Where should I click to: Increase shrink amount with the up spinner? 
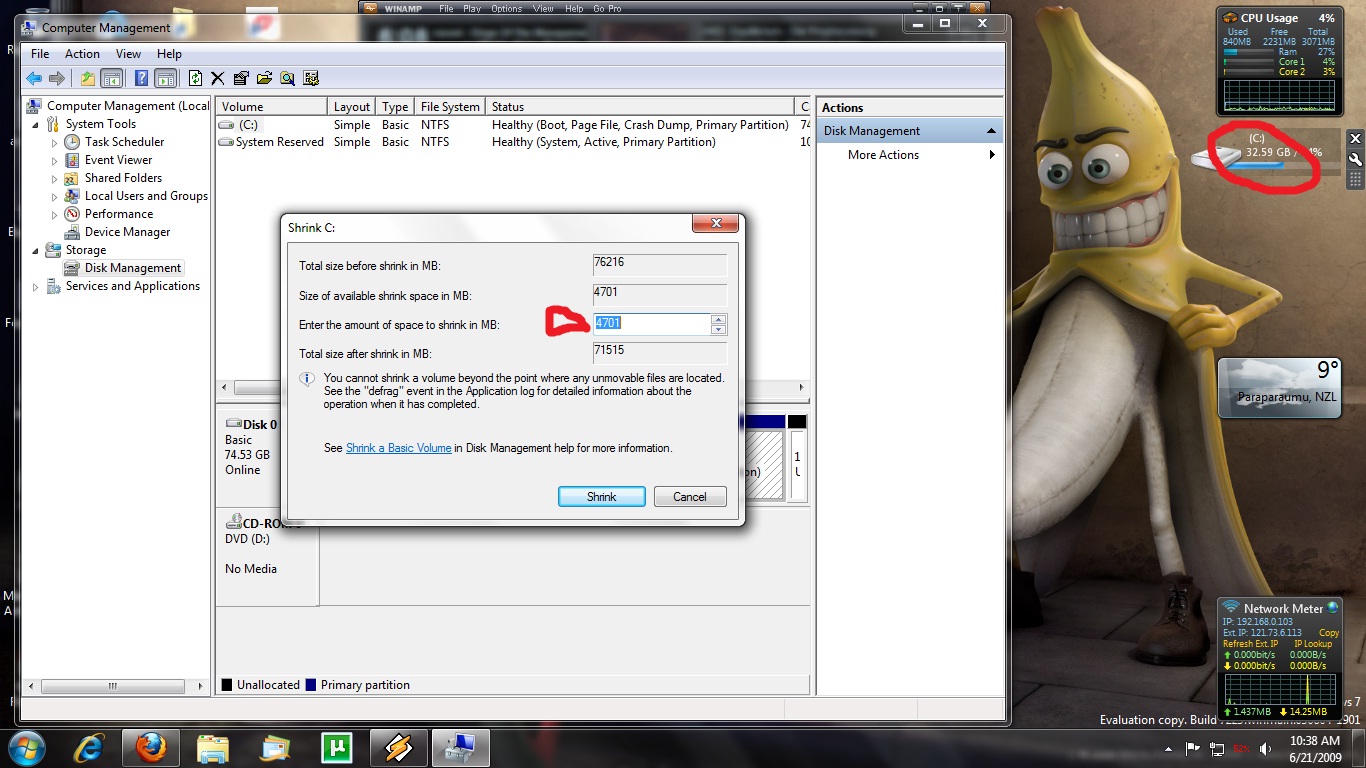pos(718,319)
